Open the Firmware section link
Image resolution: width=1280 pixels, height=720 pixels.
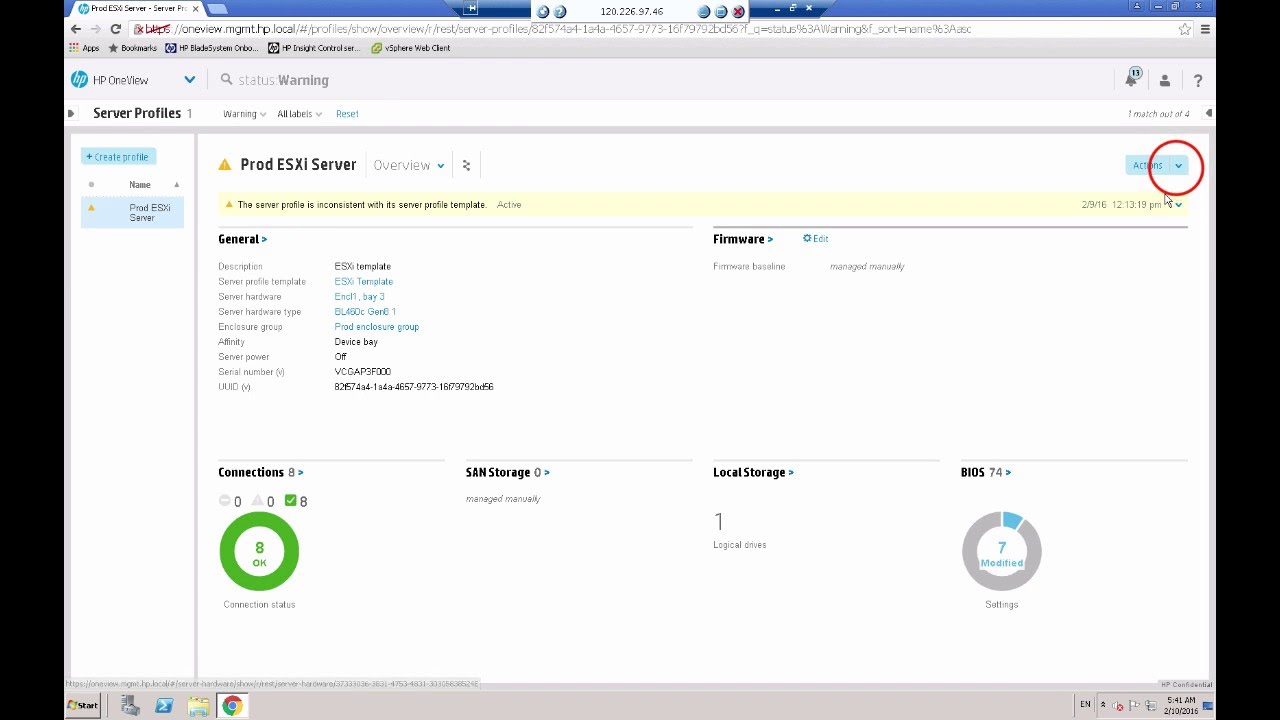coord(743,239)
